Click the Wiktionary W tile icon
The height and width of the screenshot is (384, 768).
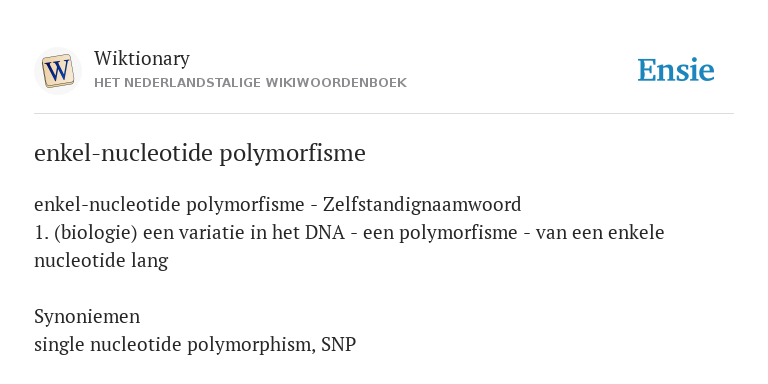click(x=58, y=71)
